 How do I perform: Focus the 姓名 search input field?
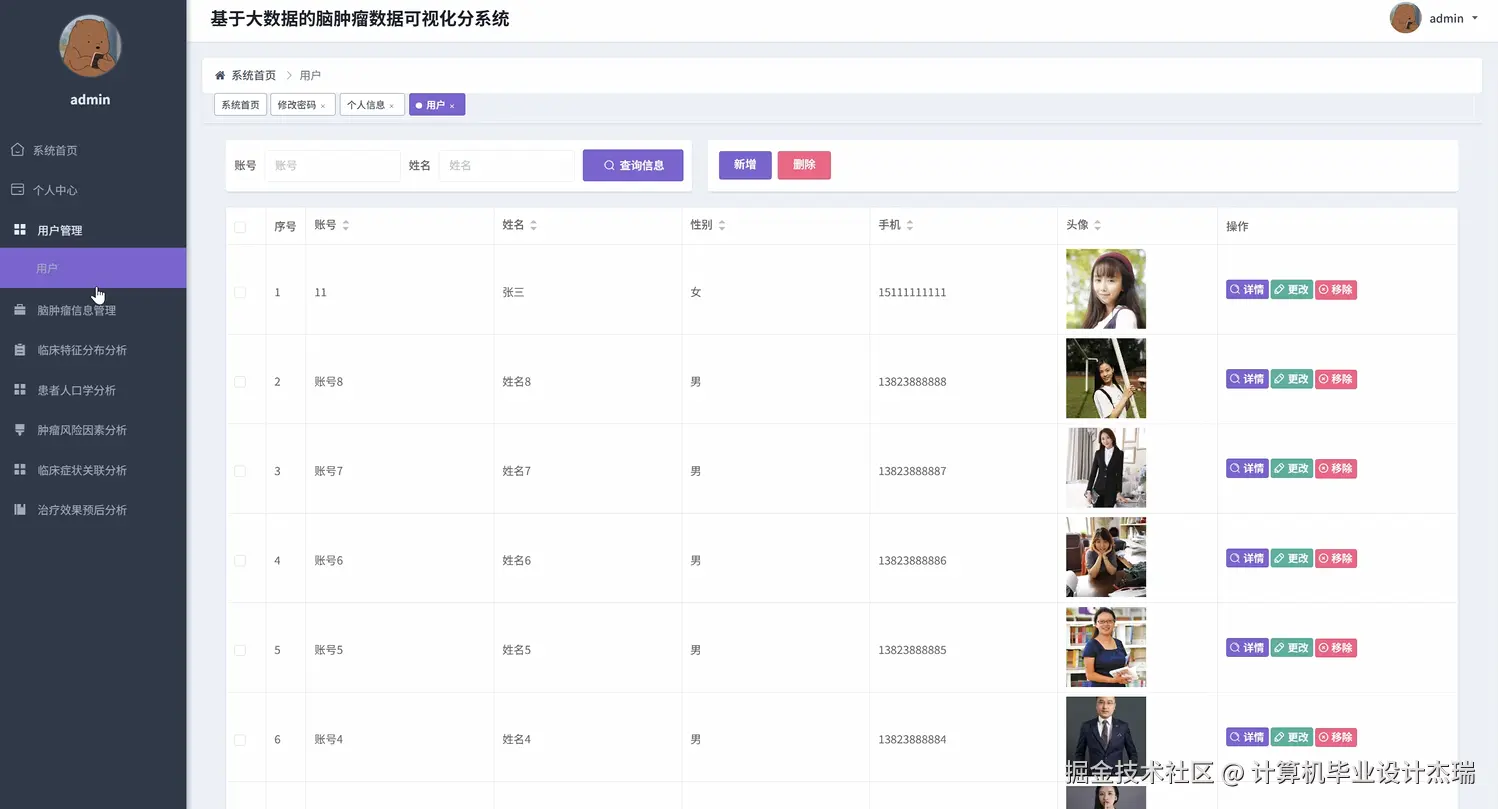[x=507, y=165]
